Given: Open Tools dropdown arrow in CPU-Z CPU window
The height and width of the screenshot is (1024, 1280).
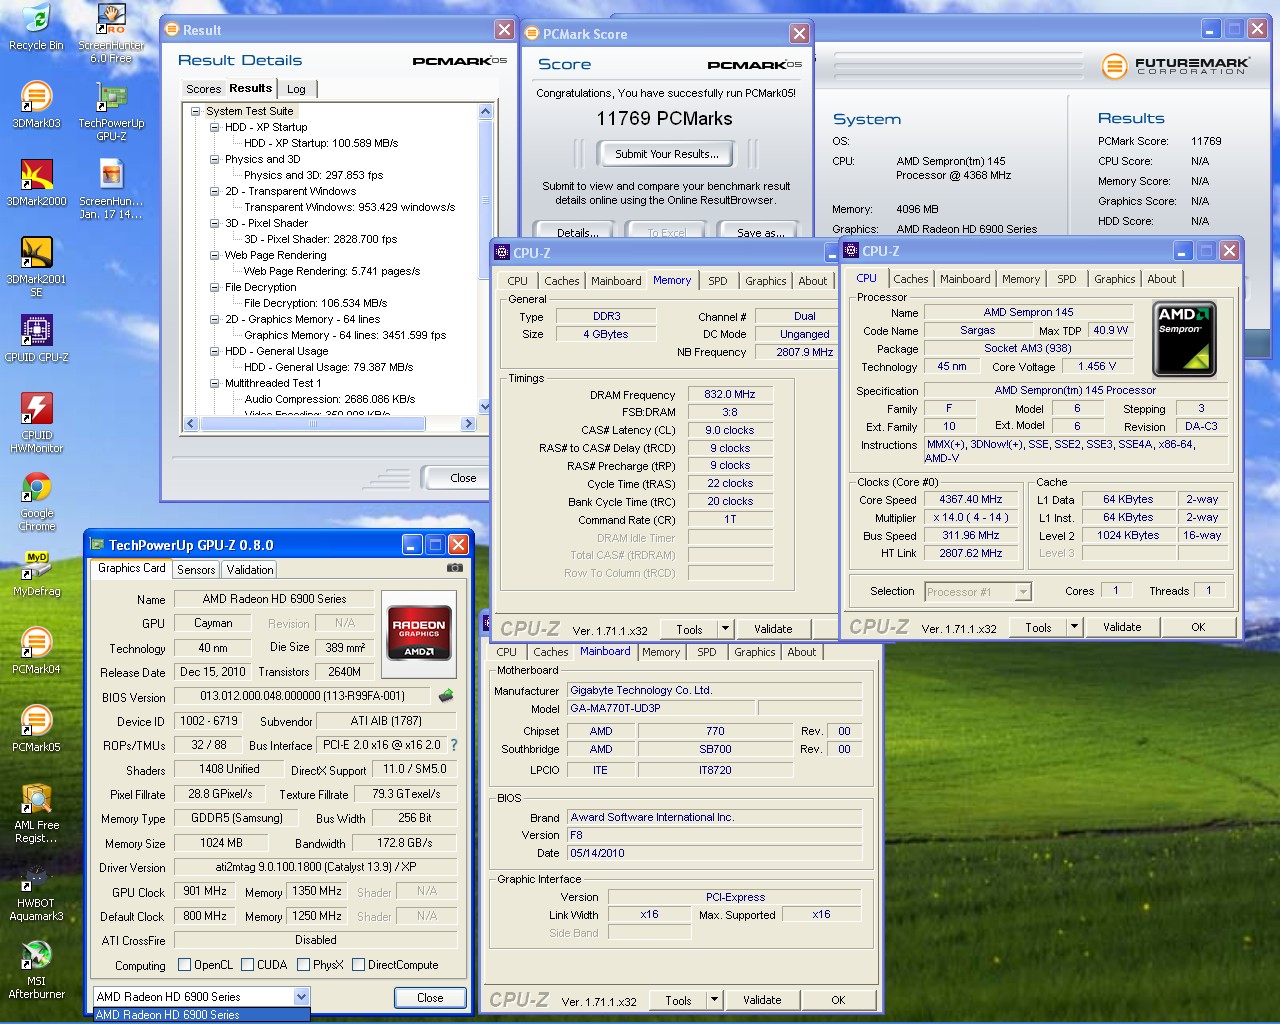Looking at the screenshot, I should click(1074, 627).
